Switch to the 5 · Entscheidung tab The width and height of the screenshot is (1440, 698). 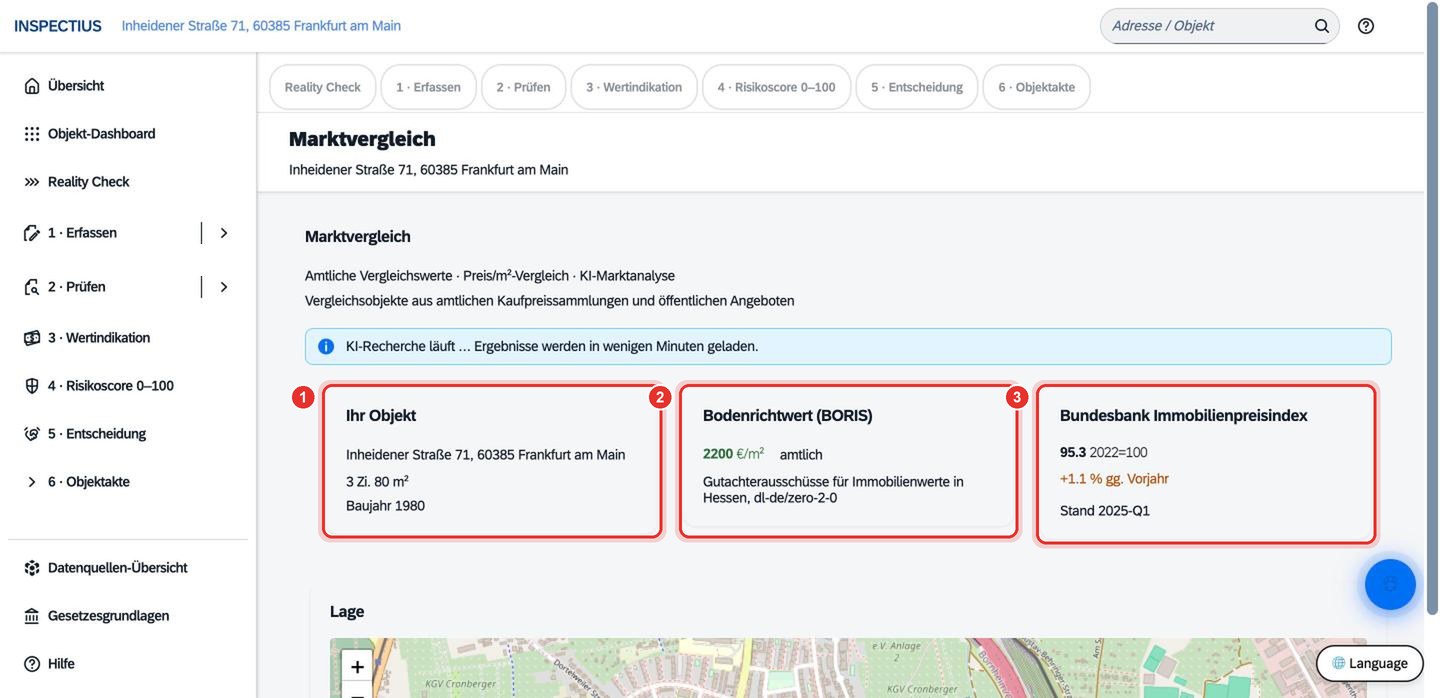pyautogui.click(x=917, y=87)
